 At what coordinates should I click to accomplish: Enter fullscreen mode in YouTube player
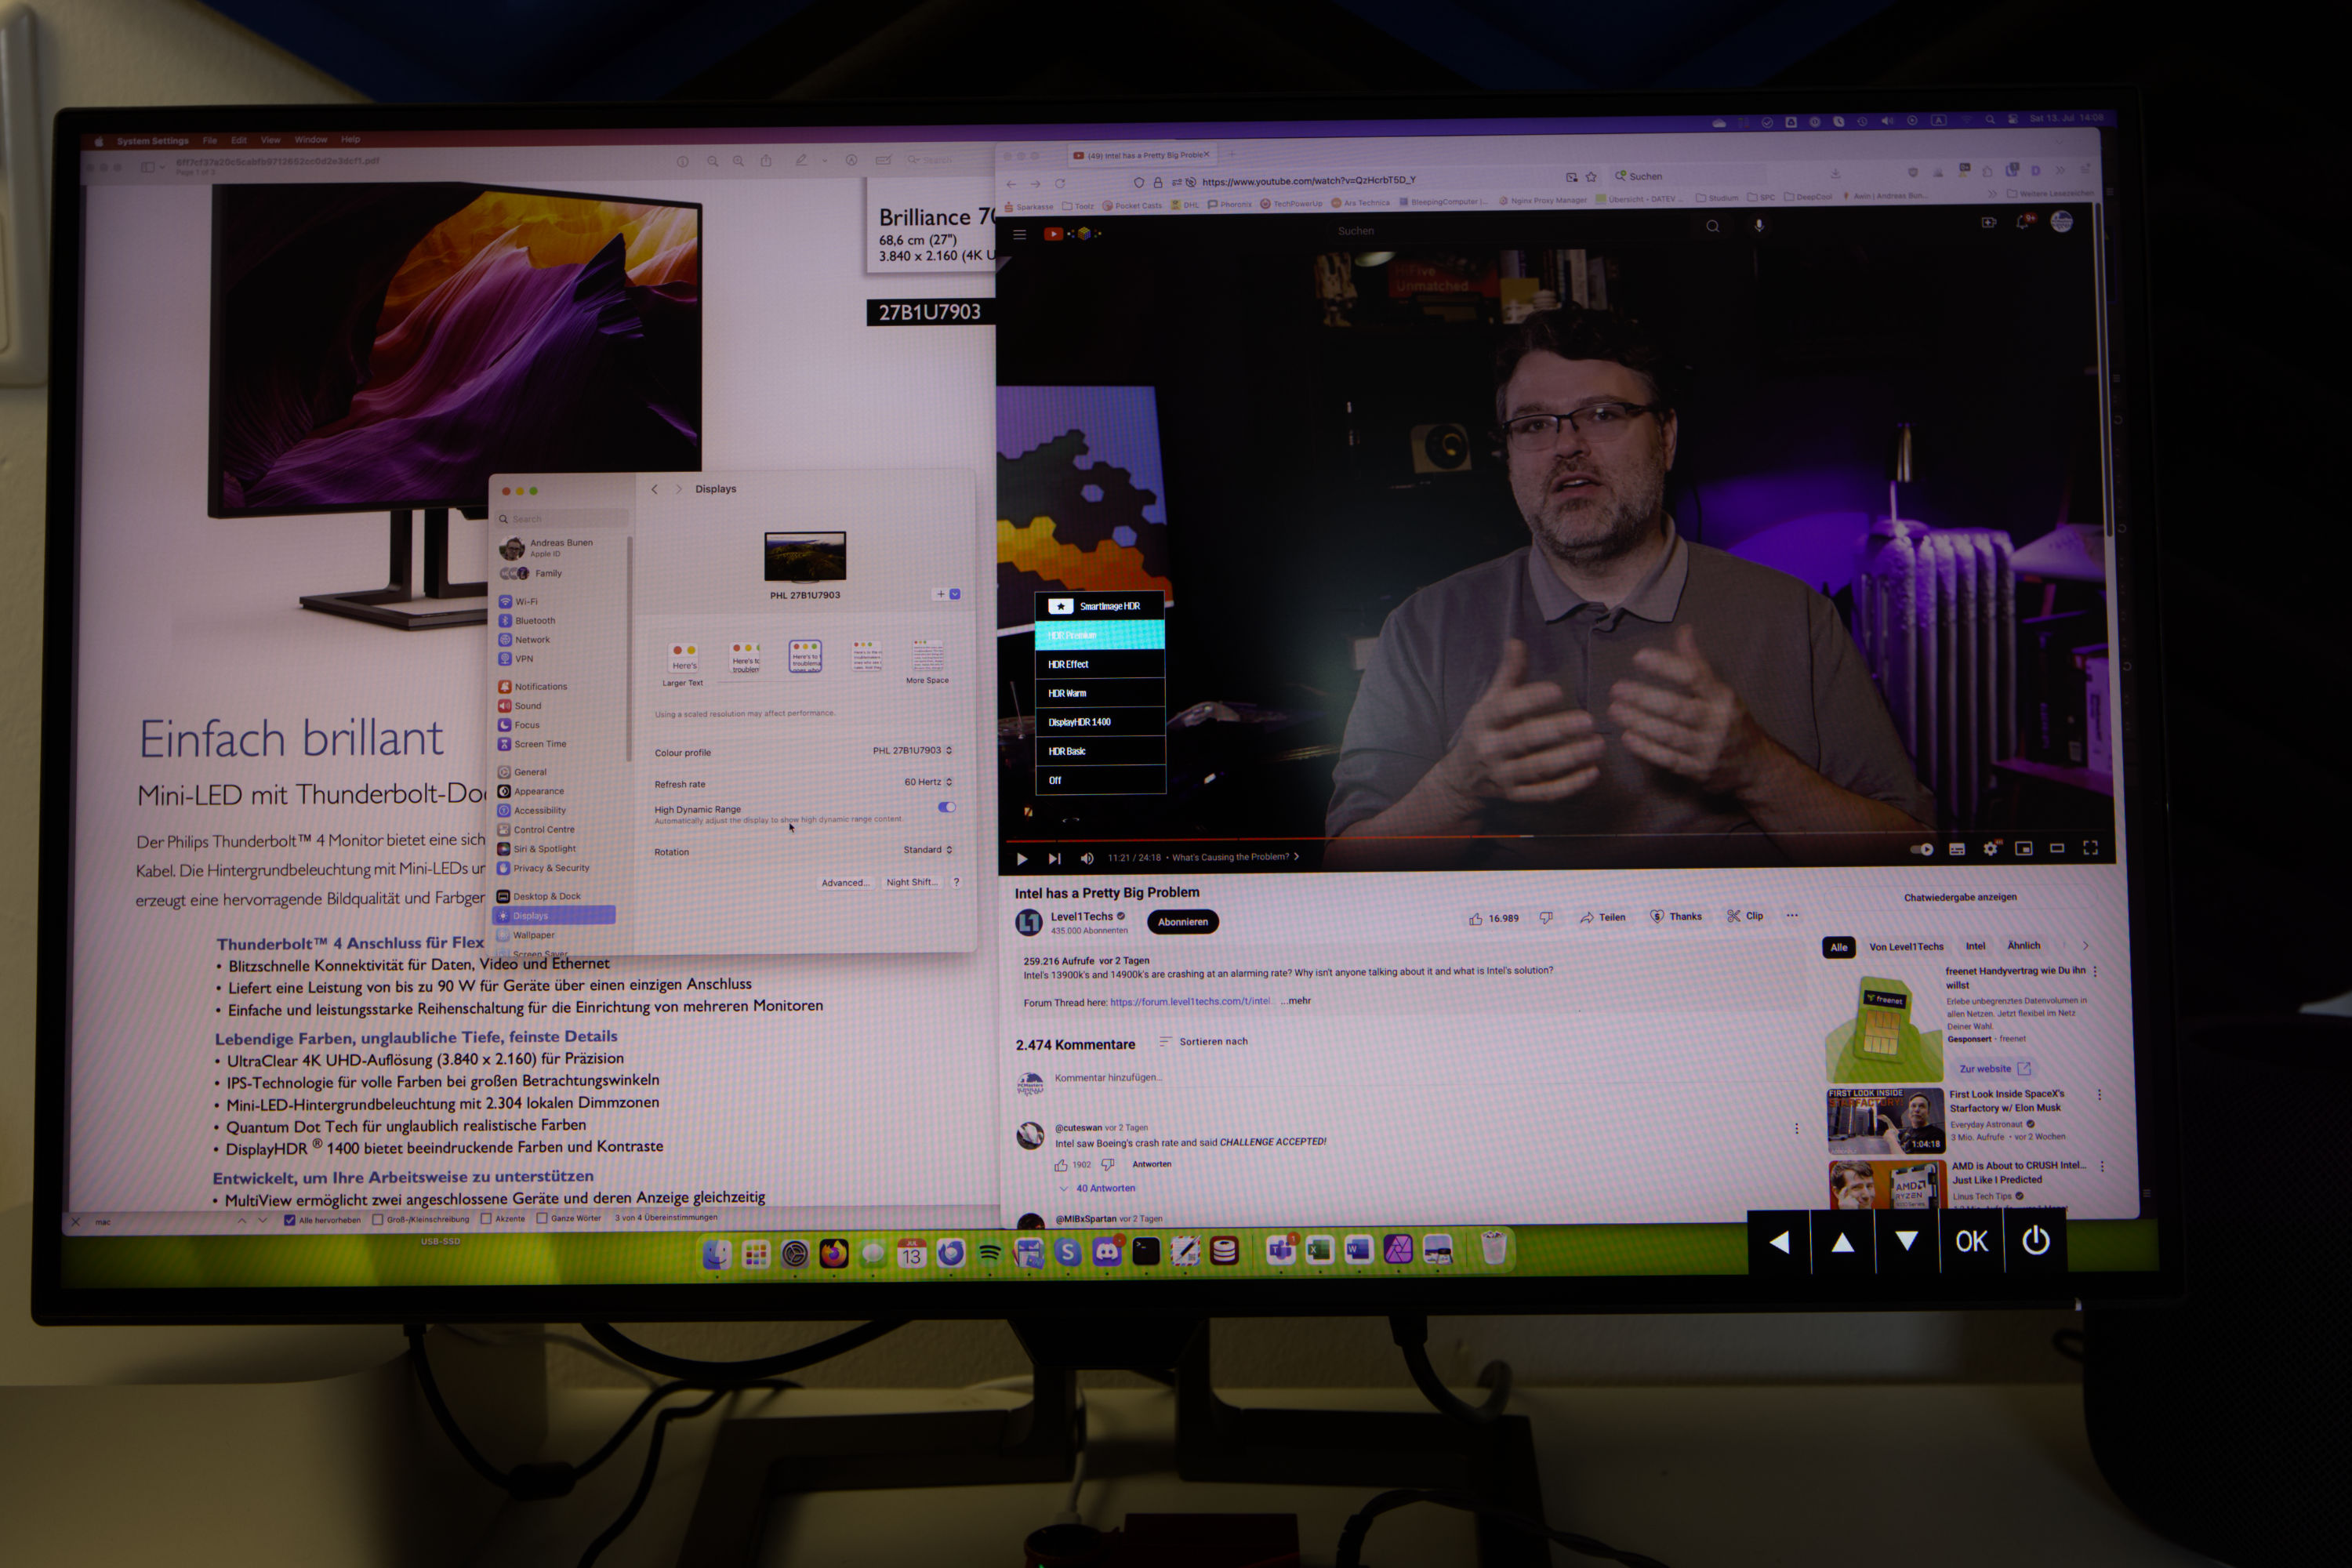2090,847
